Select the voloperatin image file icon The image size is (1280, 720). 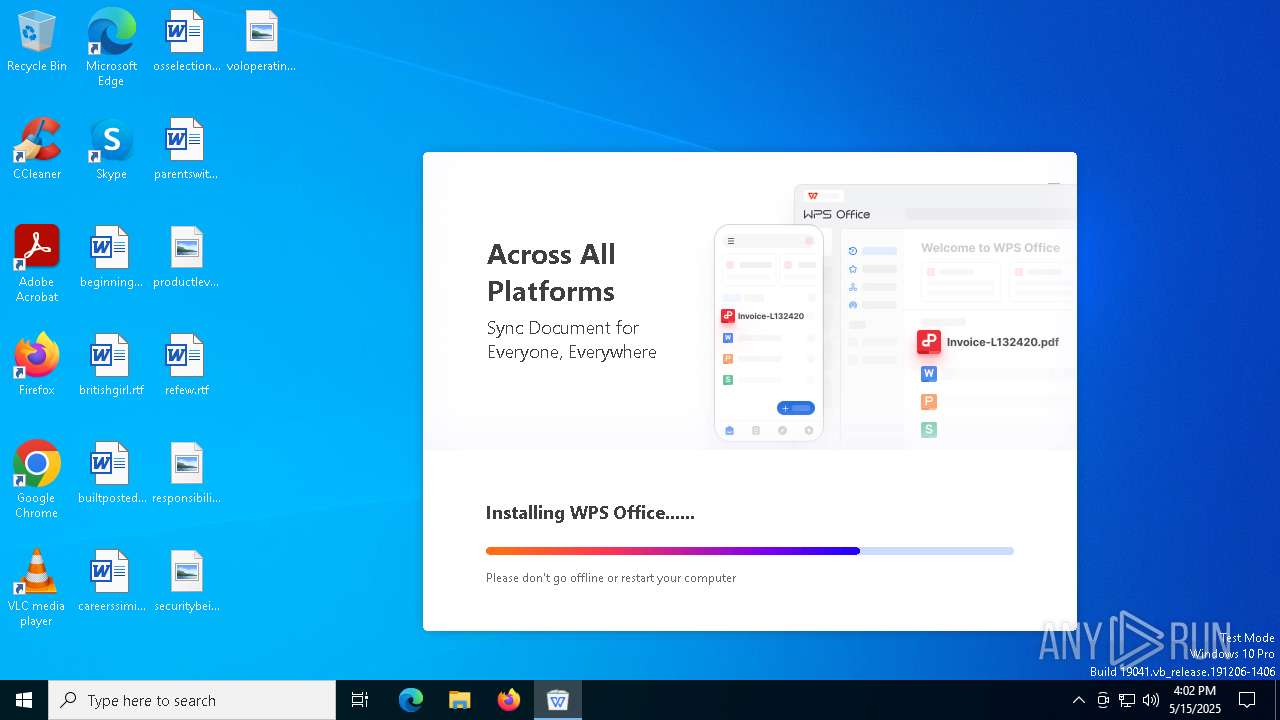[x=261, y=40]
